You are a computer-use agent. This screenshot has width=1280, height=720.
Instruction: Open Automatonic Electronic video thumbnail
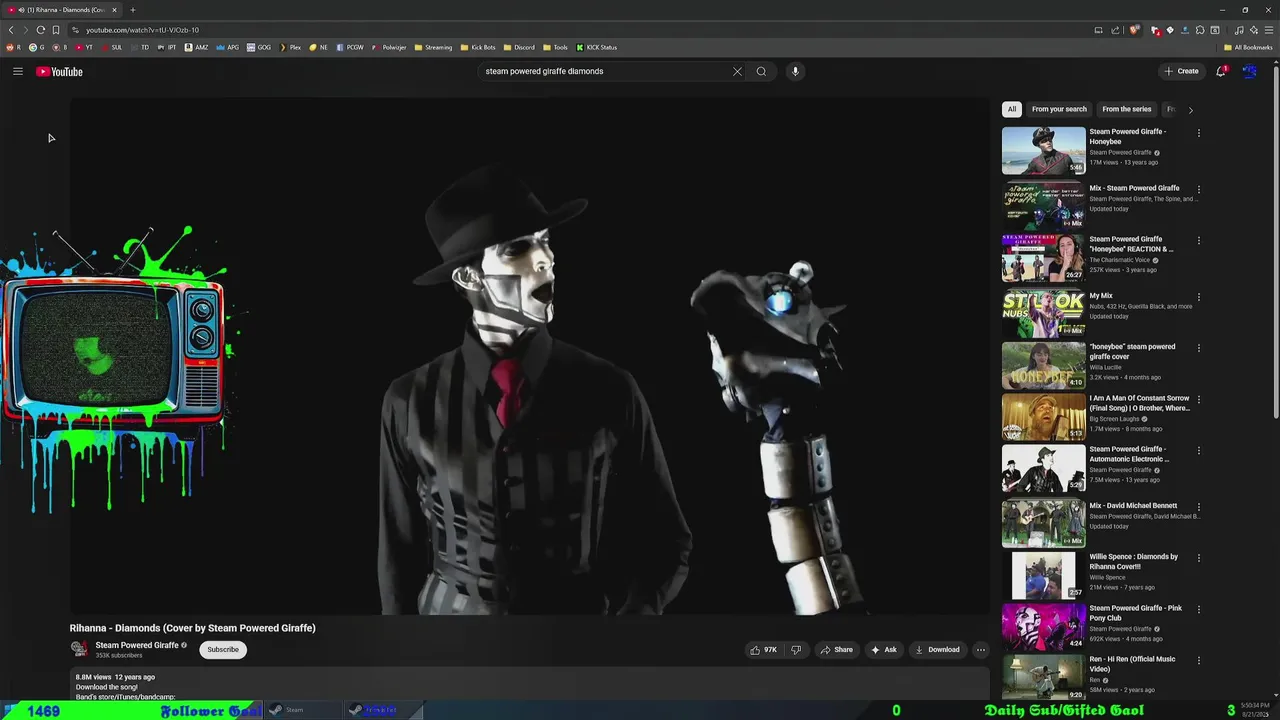pyautogui.click(x=1043, y=468)
